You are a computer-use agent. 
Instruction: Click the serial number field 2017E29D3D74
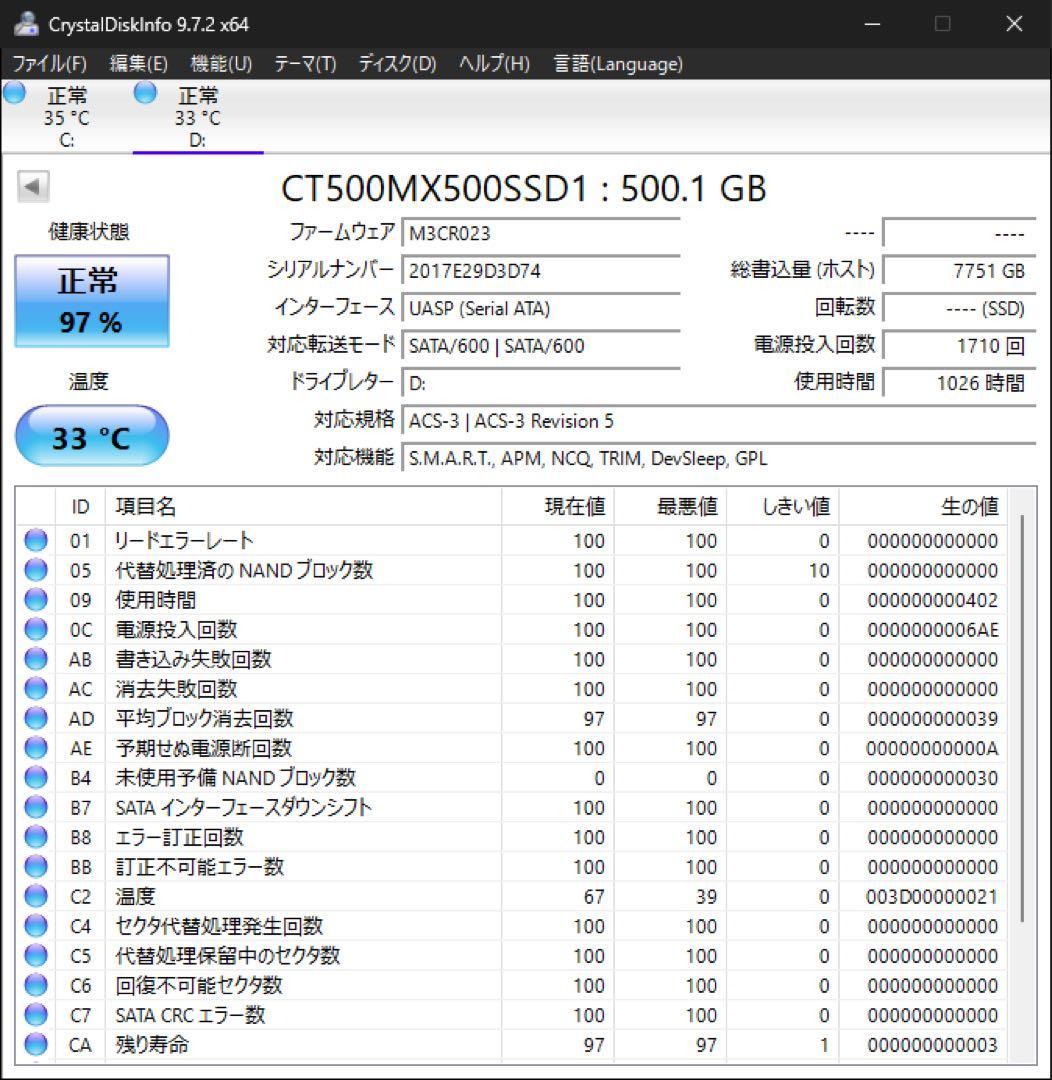pos(542,270)
